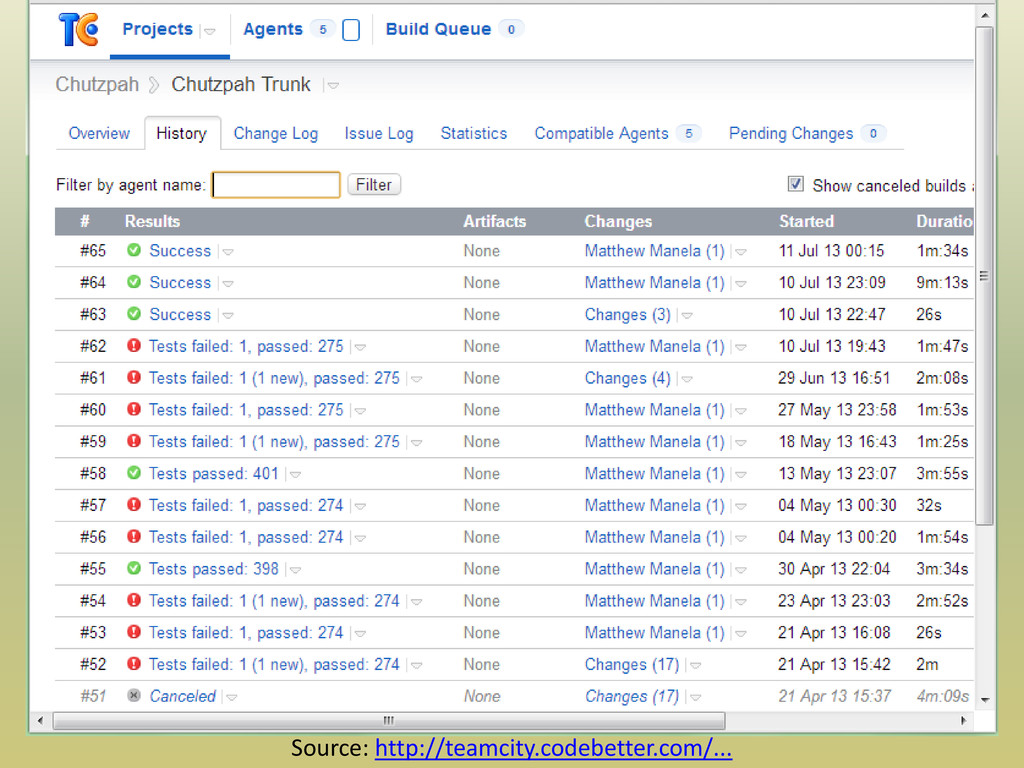Screen dimensions: 1024x768
Task: Click gray canceled icon for build #51
Action: pos(134,696)
